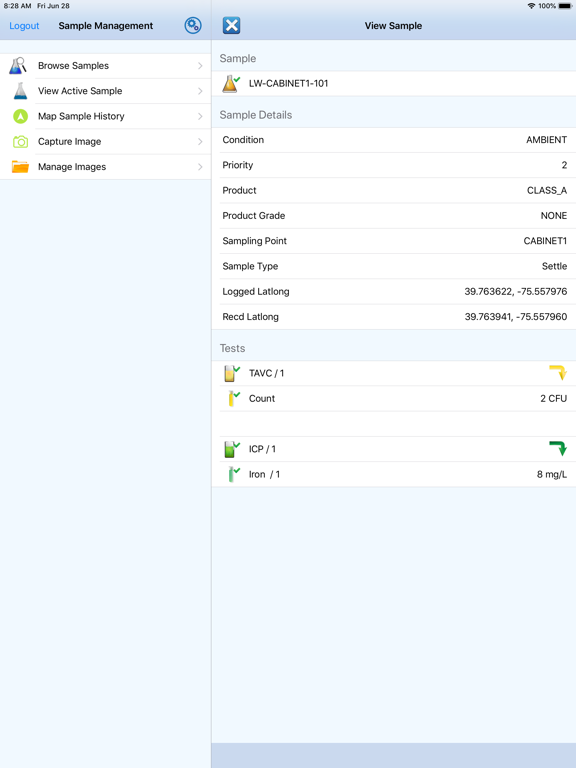Click the Browse Samples flask icon
This screenshot has width=576, height=768.
(18, 66)
